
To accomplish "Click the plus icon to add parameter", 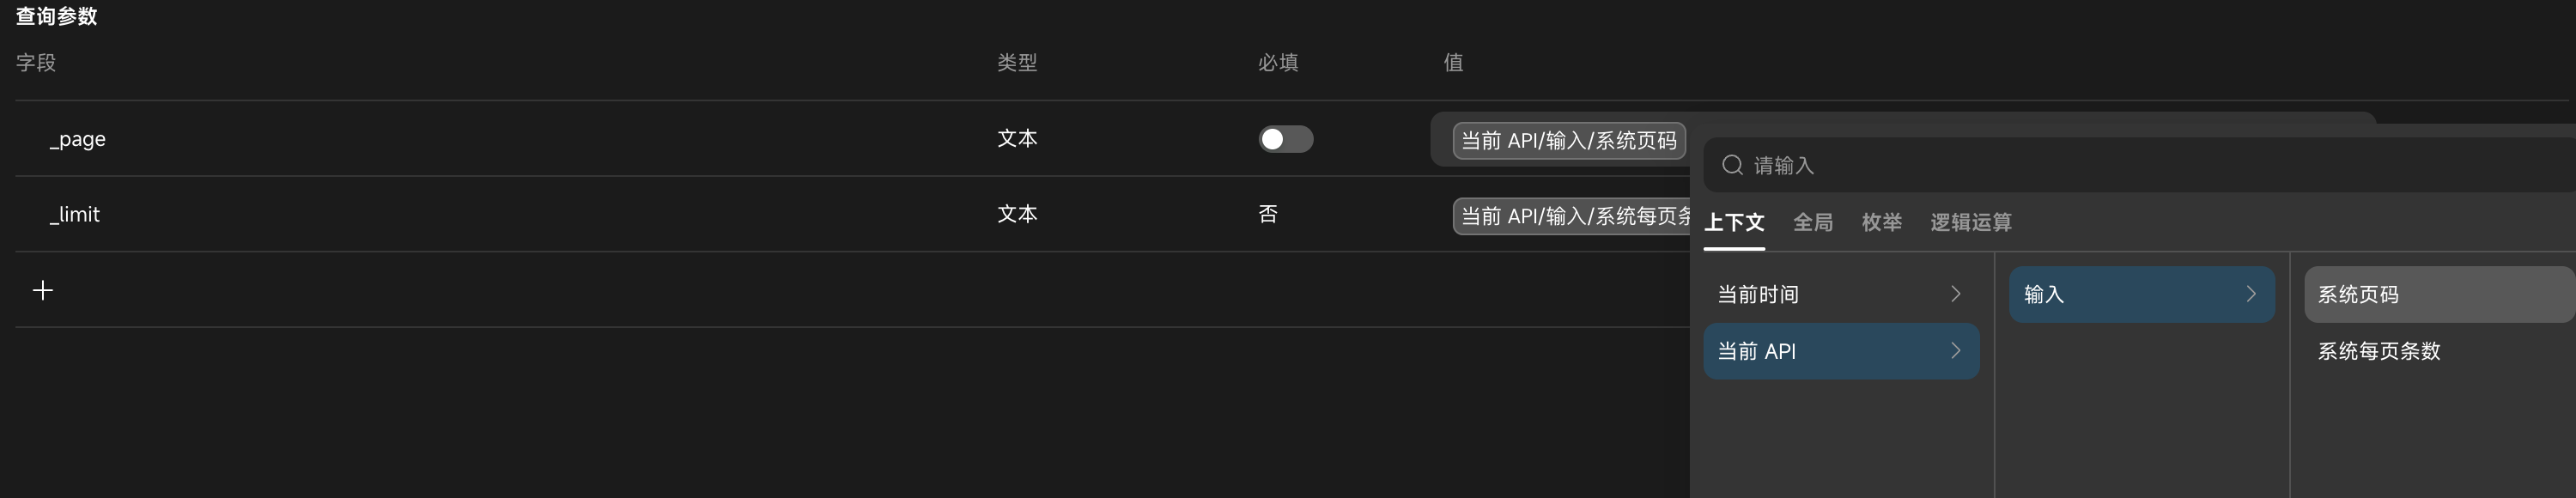I will 42,290.
